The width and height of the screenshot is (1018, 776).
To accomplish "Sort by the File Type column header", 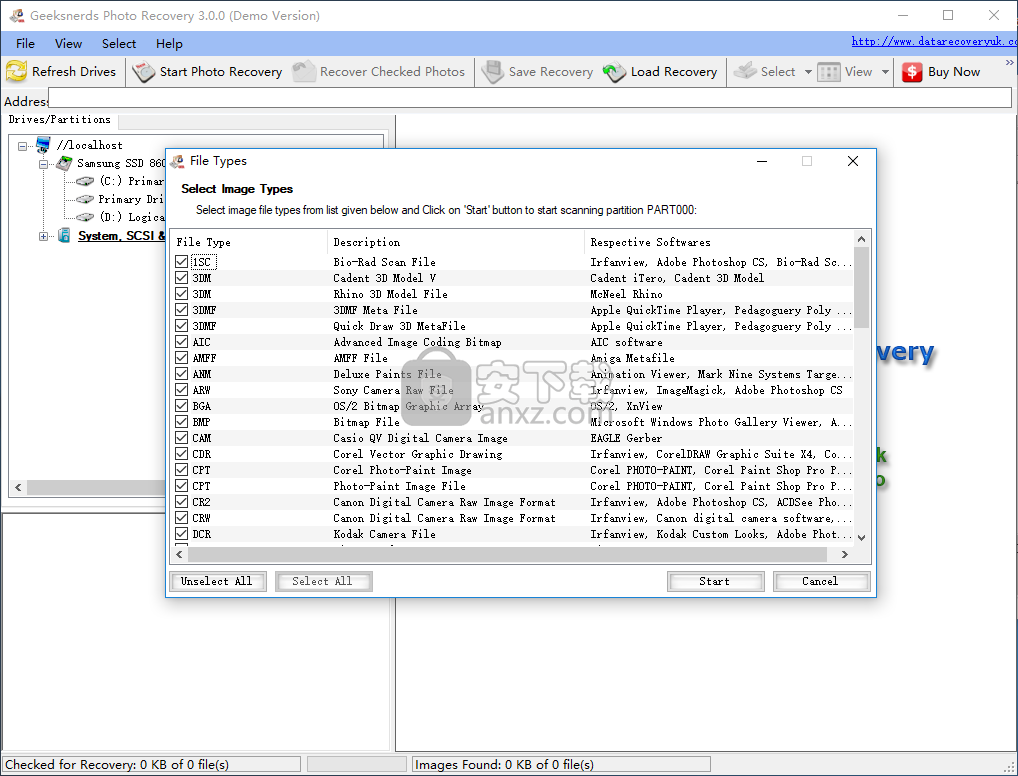I will point(249,242).
